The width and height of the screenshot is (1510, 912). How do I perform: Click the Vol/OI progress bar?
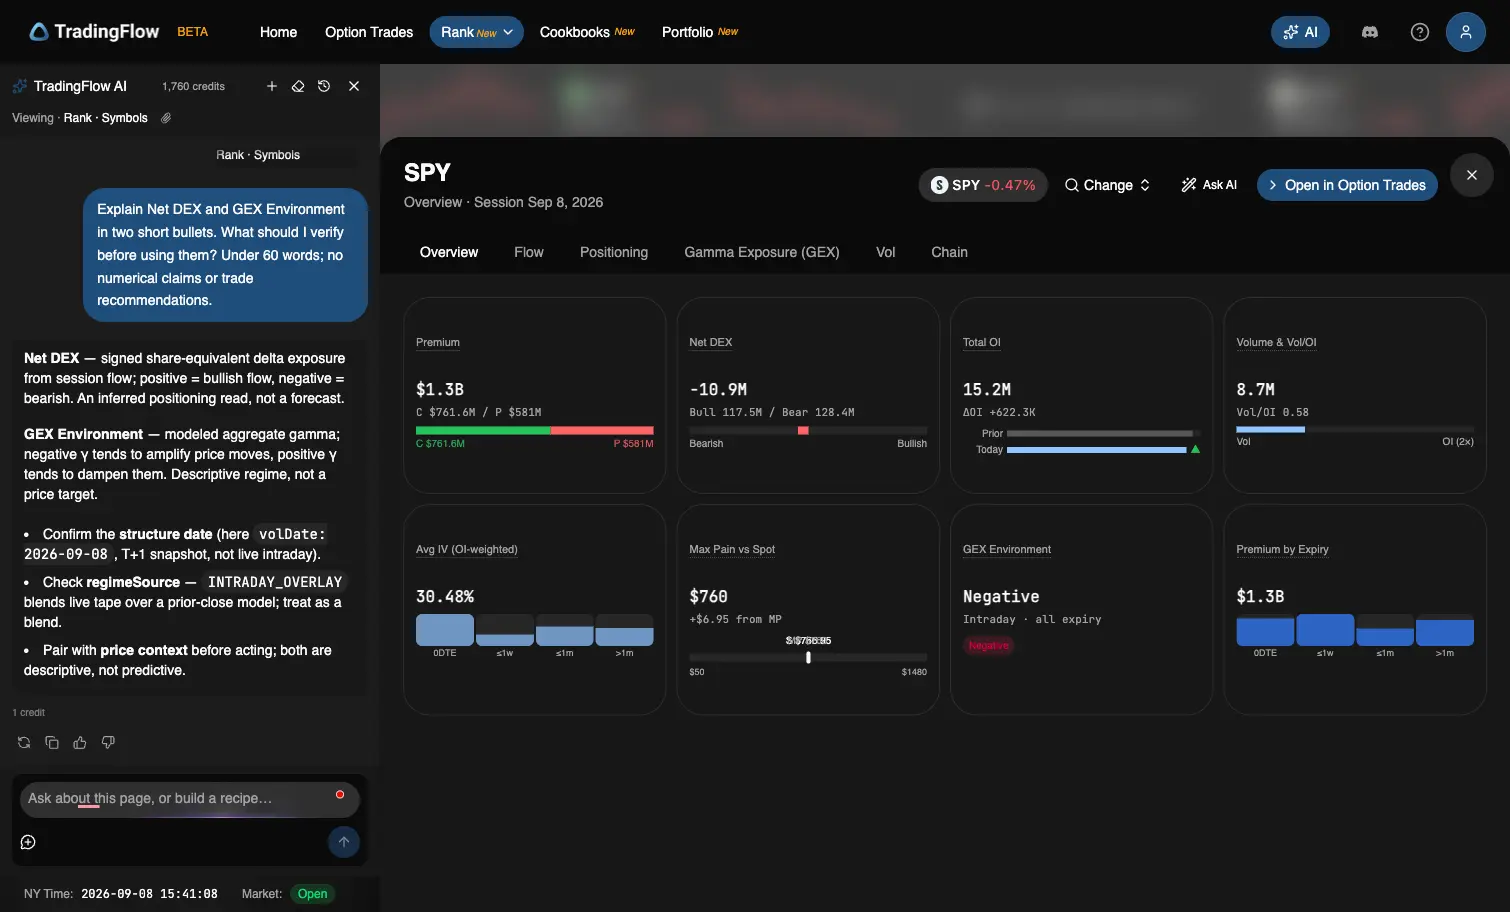pyautogui.click(x=1355, y=429)
